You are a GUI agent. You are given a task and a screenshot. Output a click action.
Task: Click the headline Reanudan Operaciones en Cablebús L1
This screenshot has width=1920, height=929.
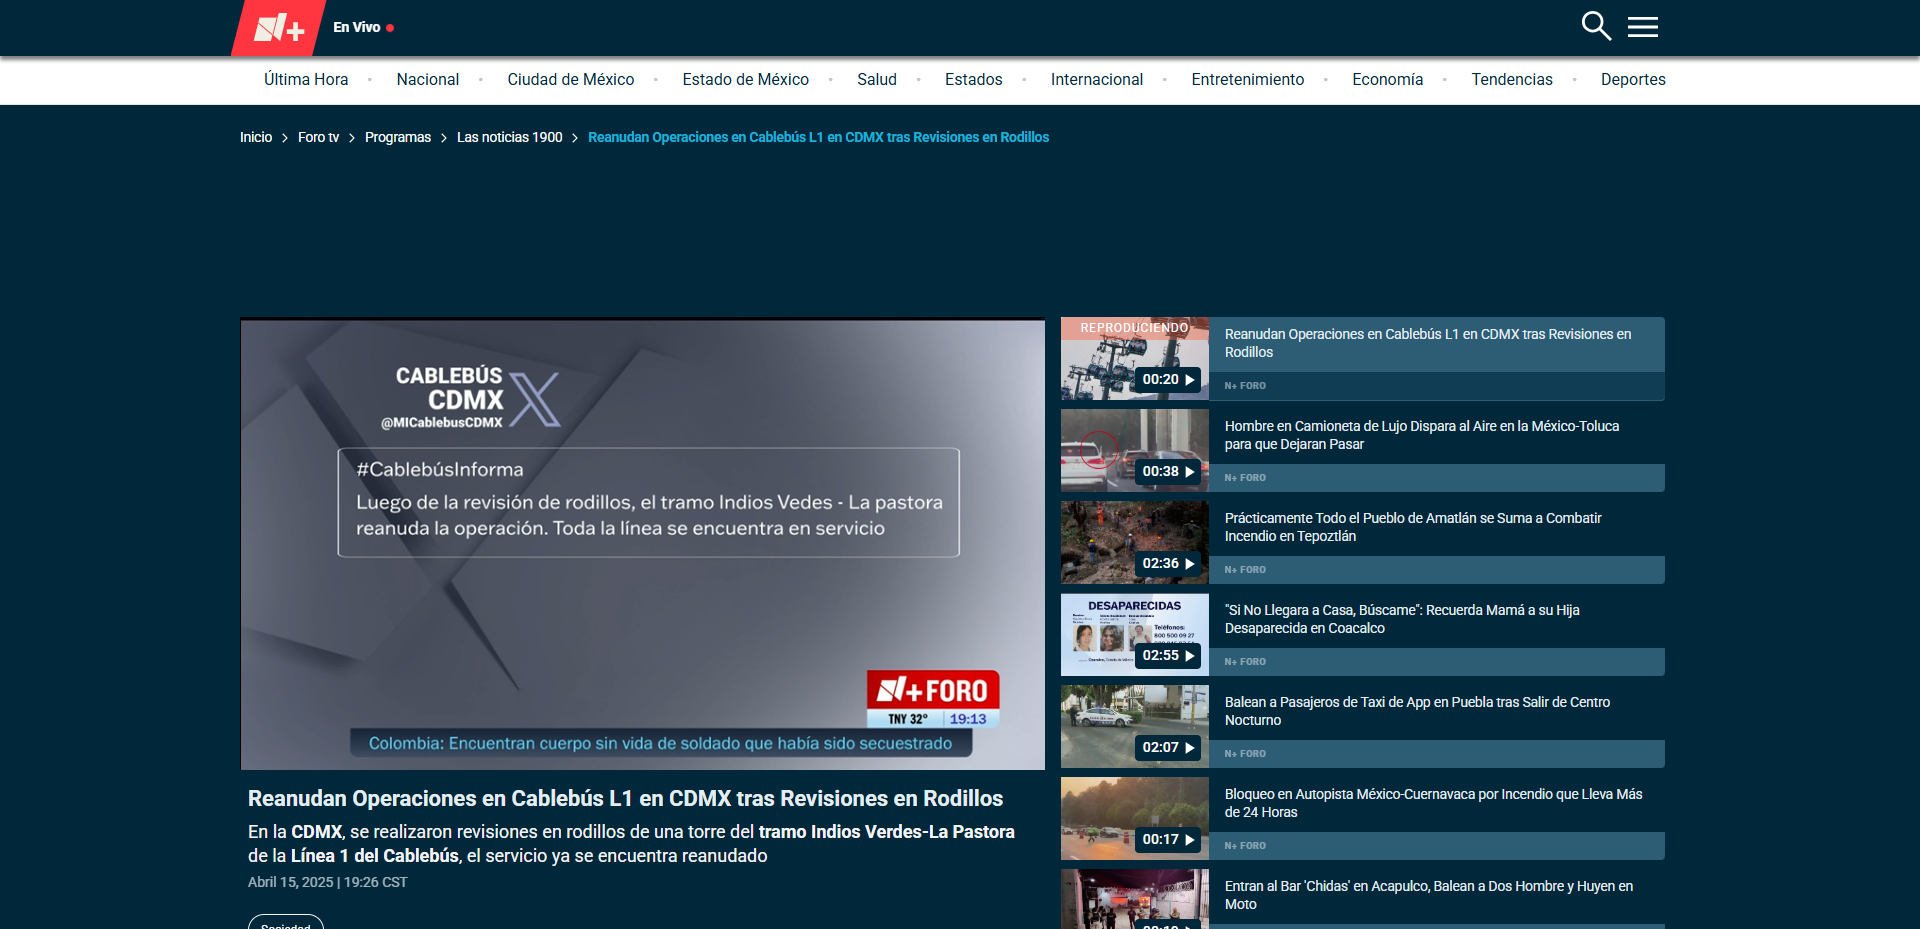625,798
